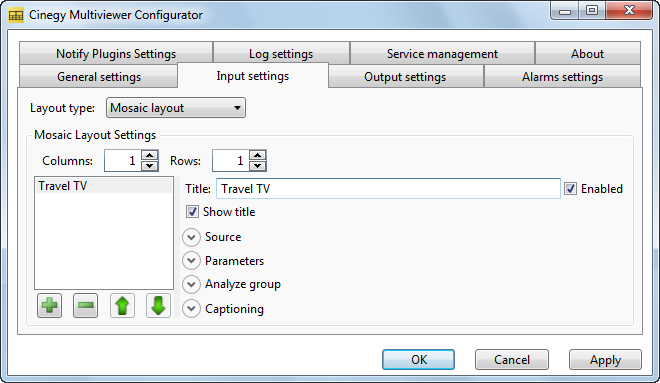Uncheck the Enabled checkbox
The height and width of the screenshot is (383, 660).
click(570, 189)
